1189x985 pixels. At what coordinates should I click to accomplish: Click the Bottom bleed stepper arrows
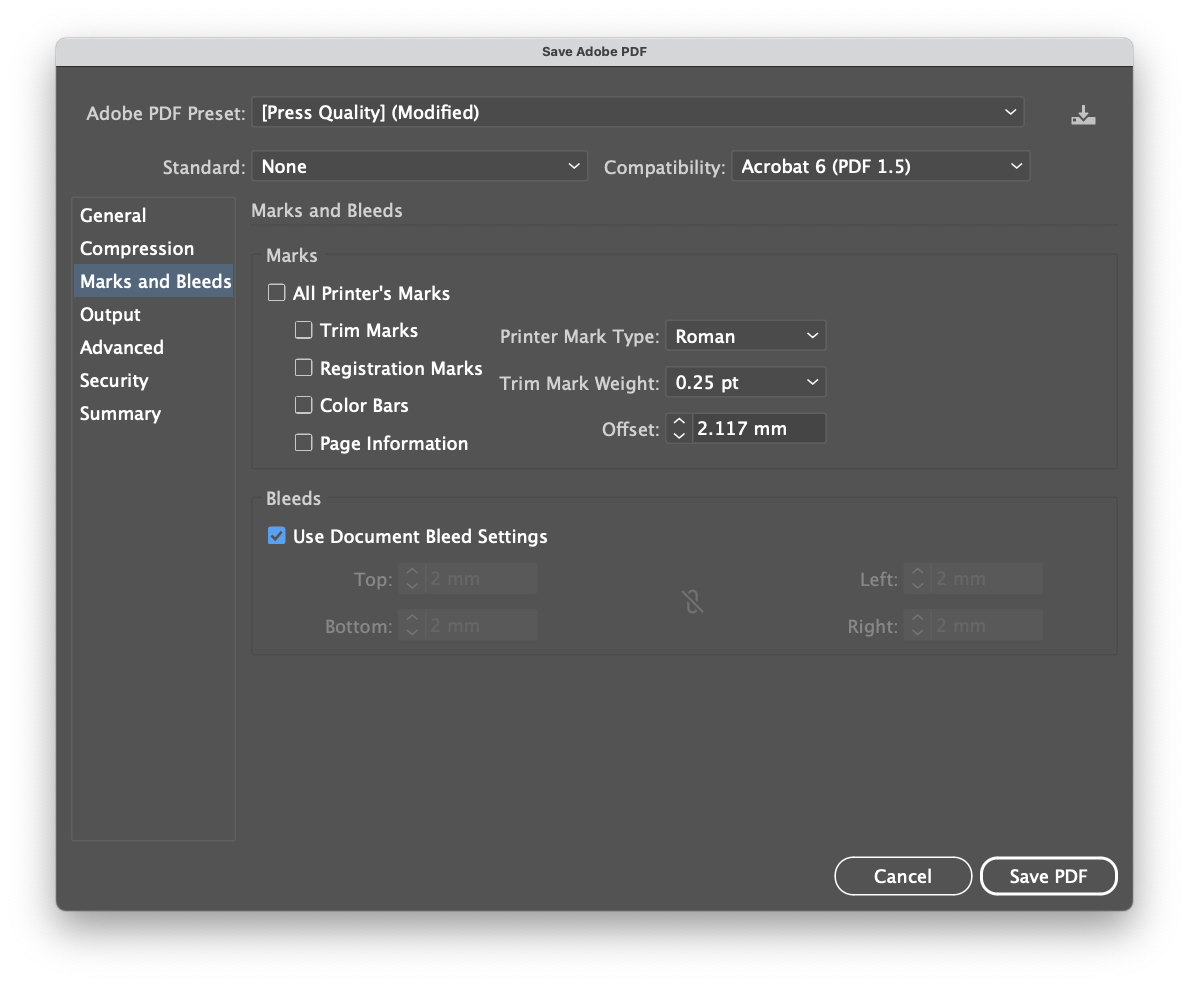(412, 626)
